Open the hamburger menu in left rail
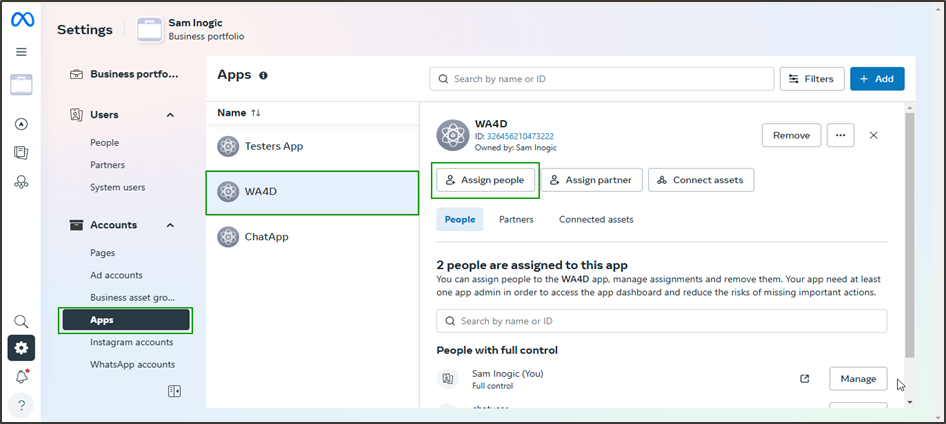Image resolution: width=946 pixels, height=424 pixels. tap(21, 52)
